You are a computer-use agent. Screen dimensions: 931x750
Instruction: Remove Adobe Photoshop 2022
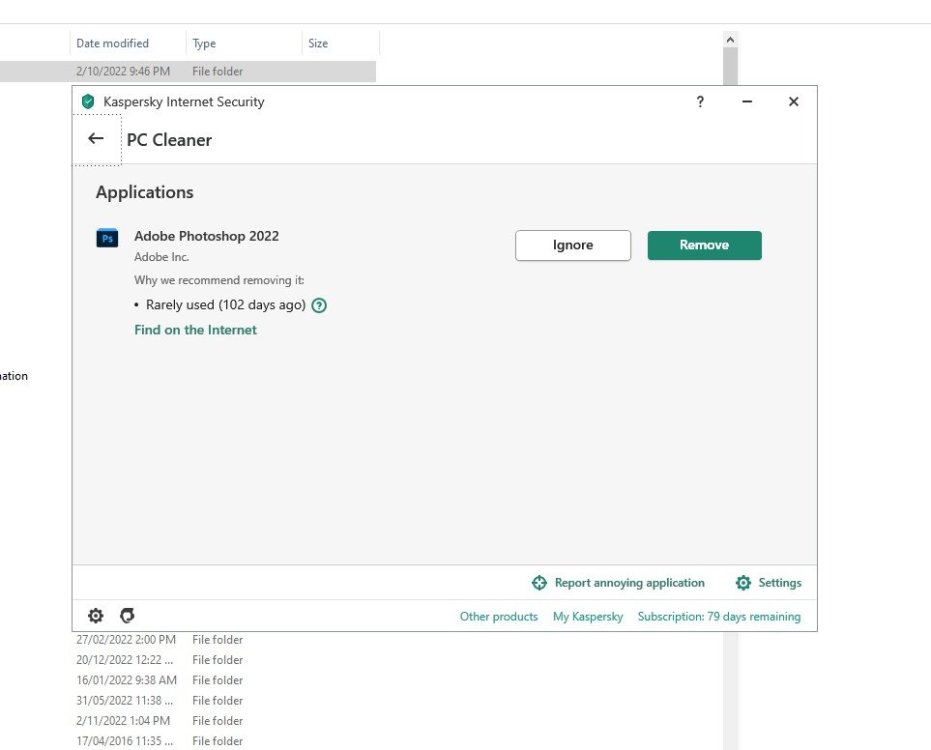coord(704,245)
